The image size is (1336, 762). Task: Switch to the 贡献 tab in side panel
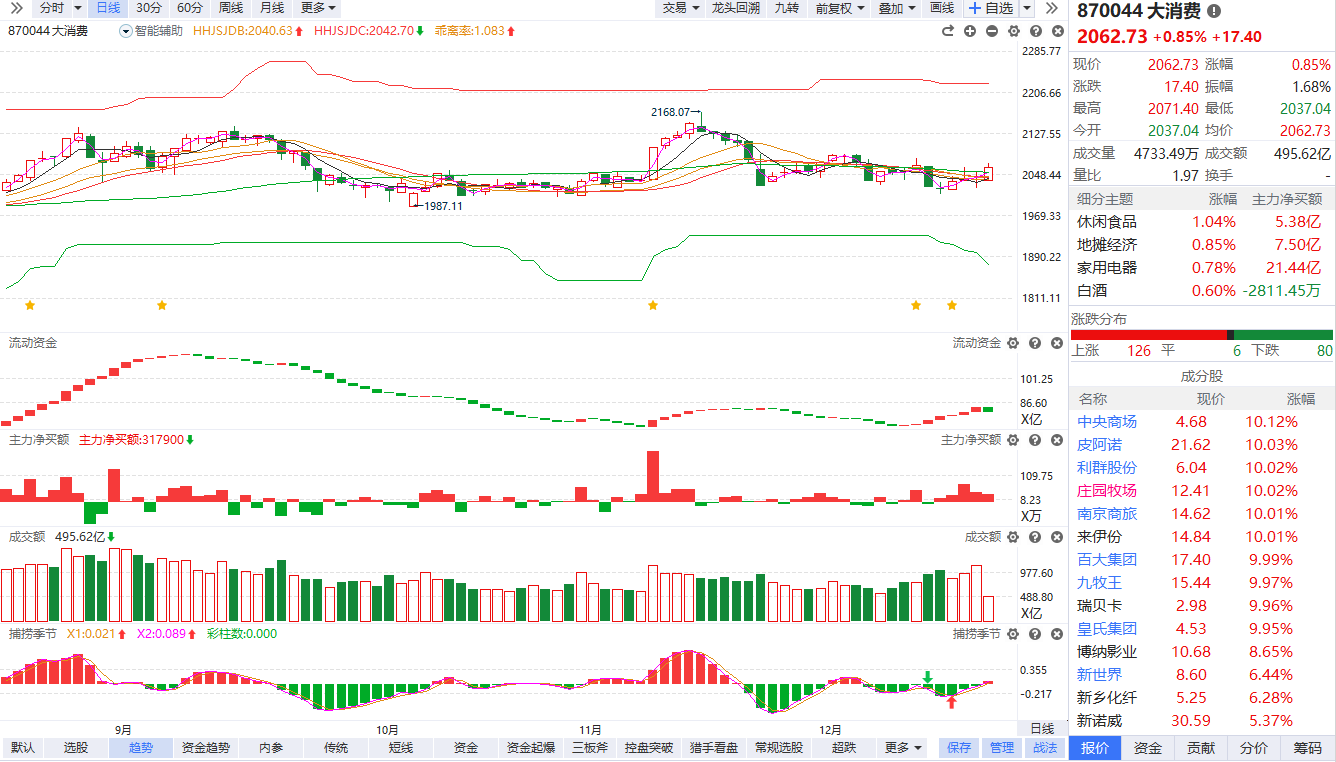[x=1201, y=748]
